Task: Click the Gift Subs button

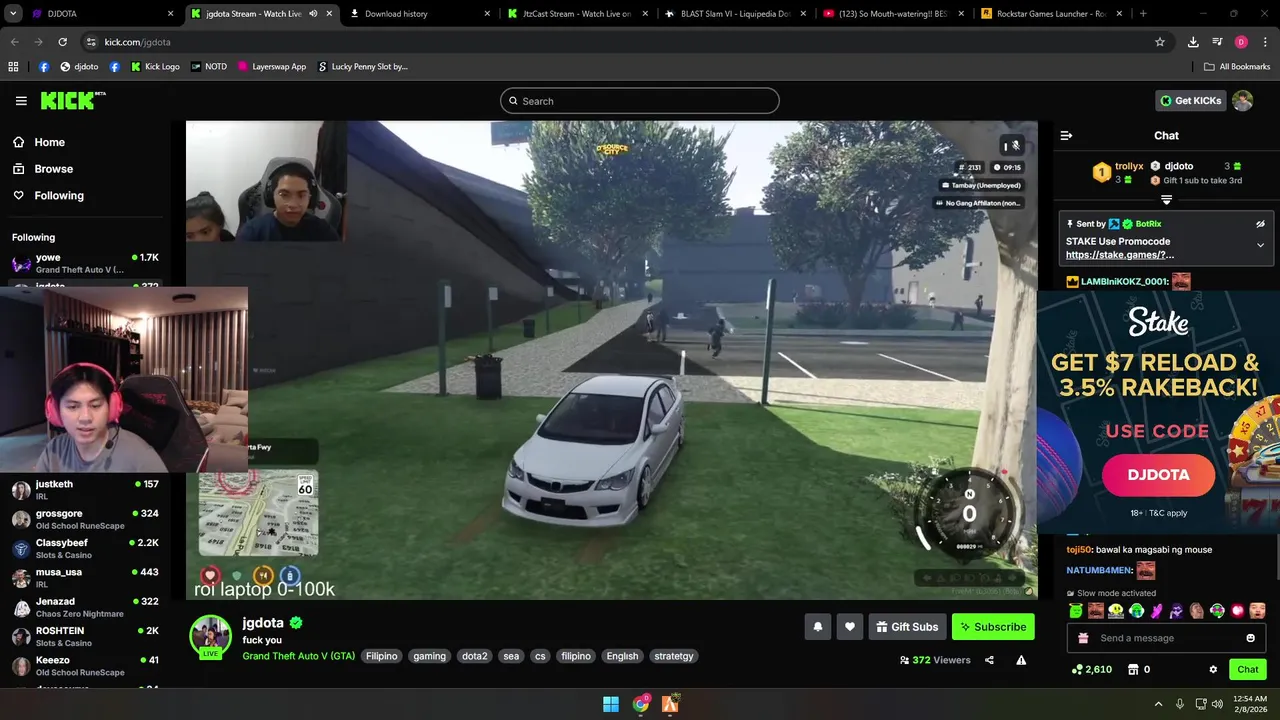Action: [x=907, y=627]
